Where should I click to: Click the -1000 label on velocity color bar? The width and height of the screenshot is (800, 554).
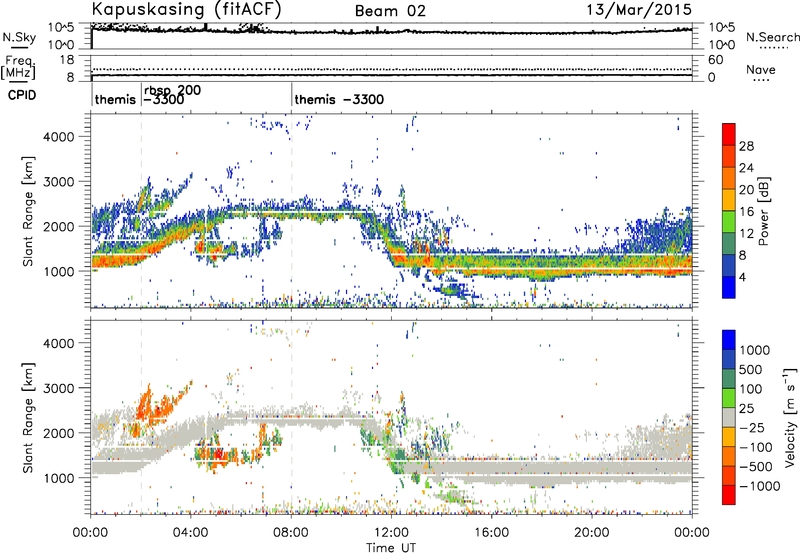tap(759, 486)
